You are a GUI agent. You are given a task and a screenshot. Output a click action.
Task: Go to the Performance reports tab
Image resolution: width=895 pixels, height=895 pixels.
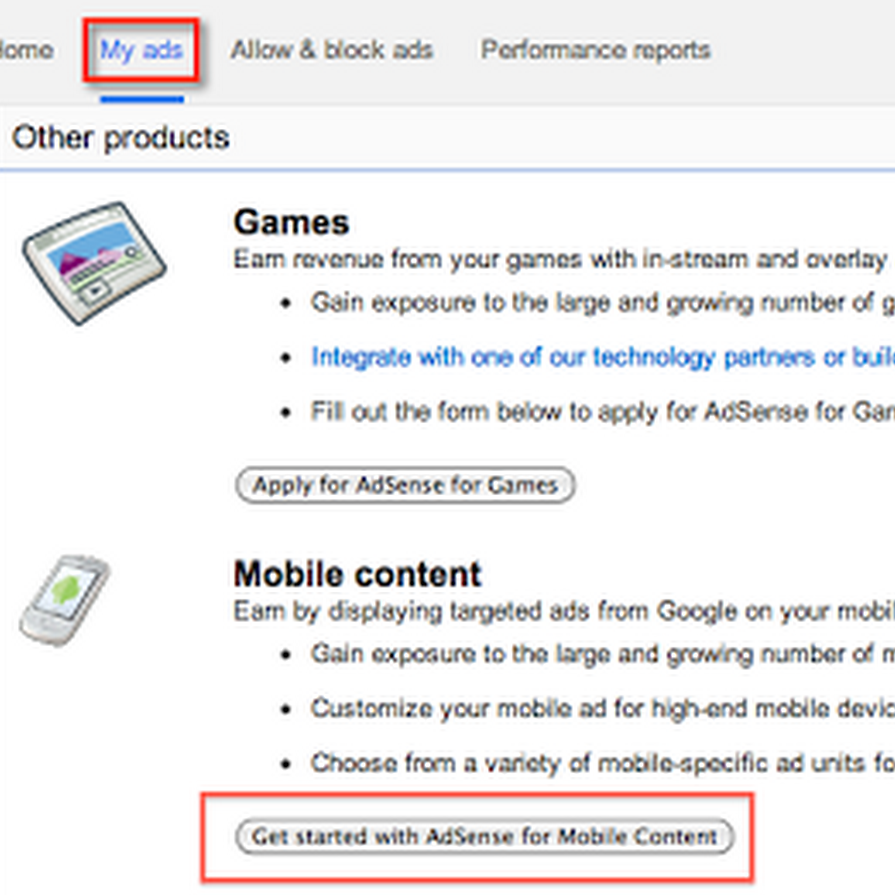(x=595, y=50)
